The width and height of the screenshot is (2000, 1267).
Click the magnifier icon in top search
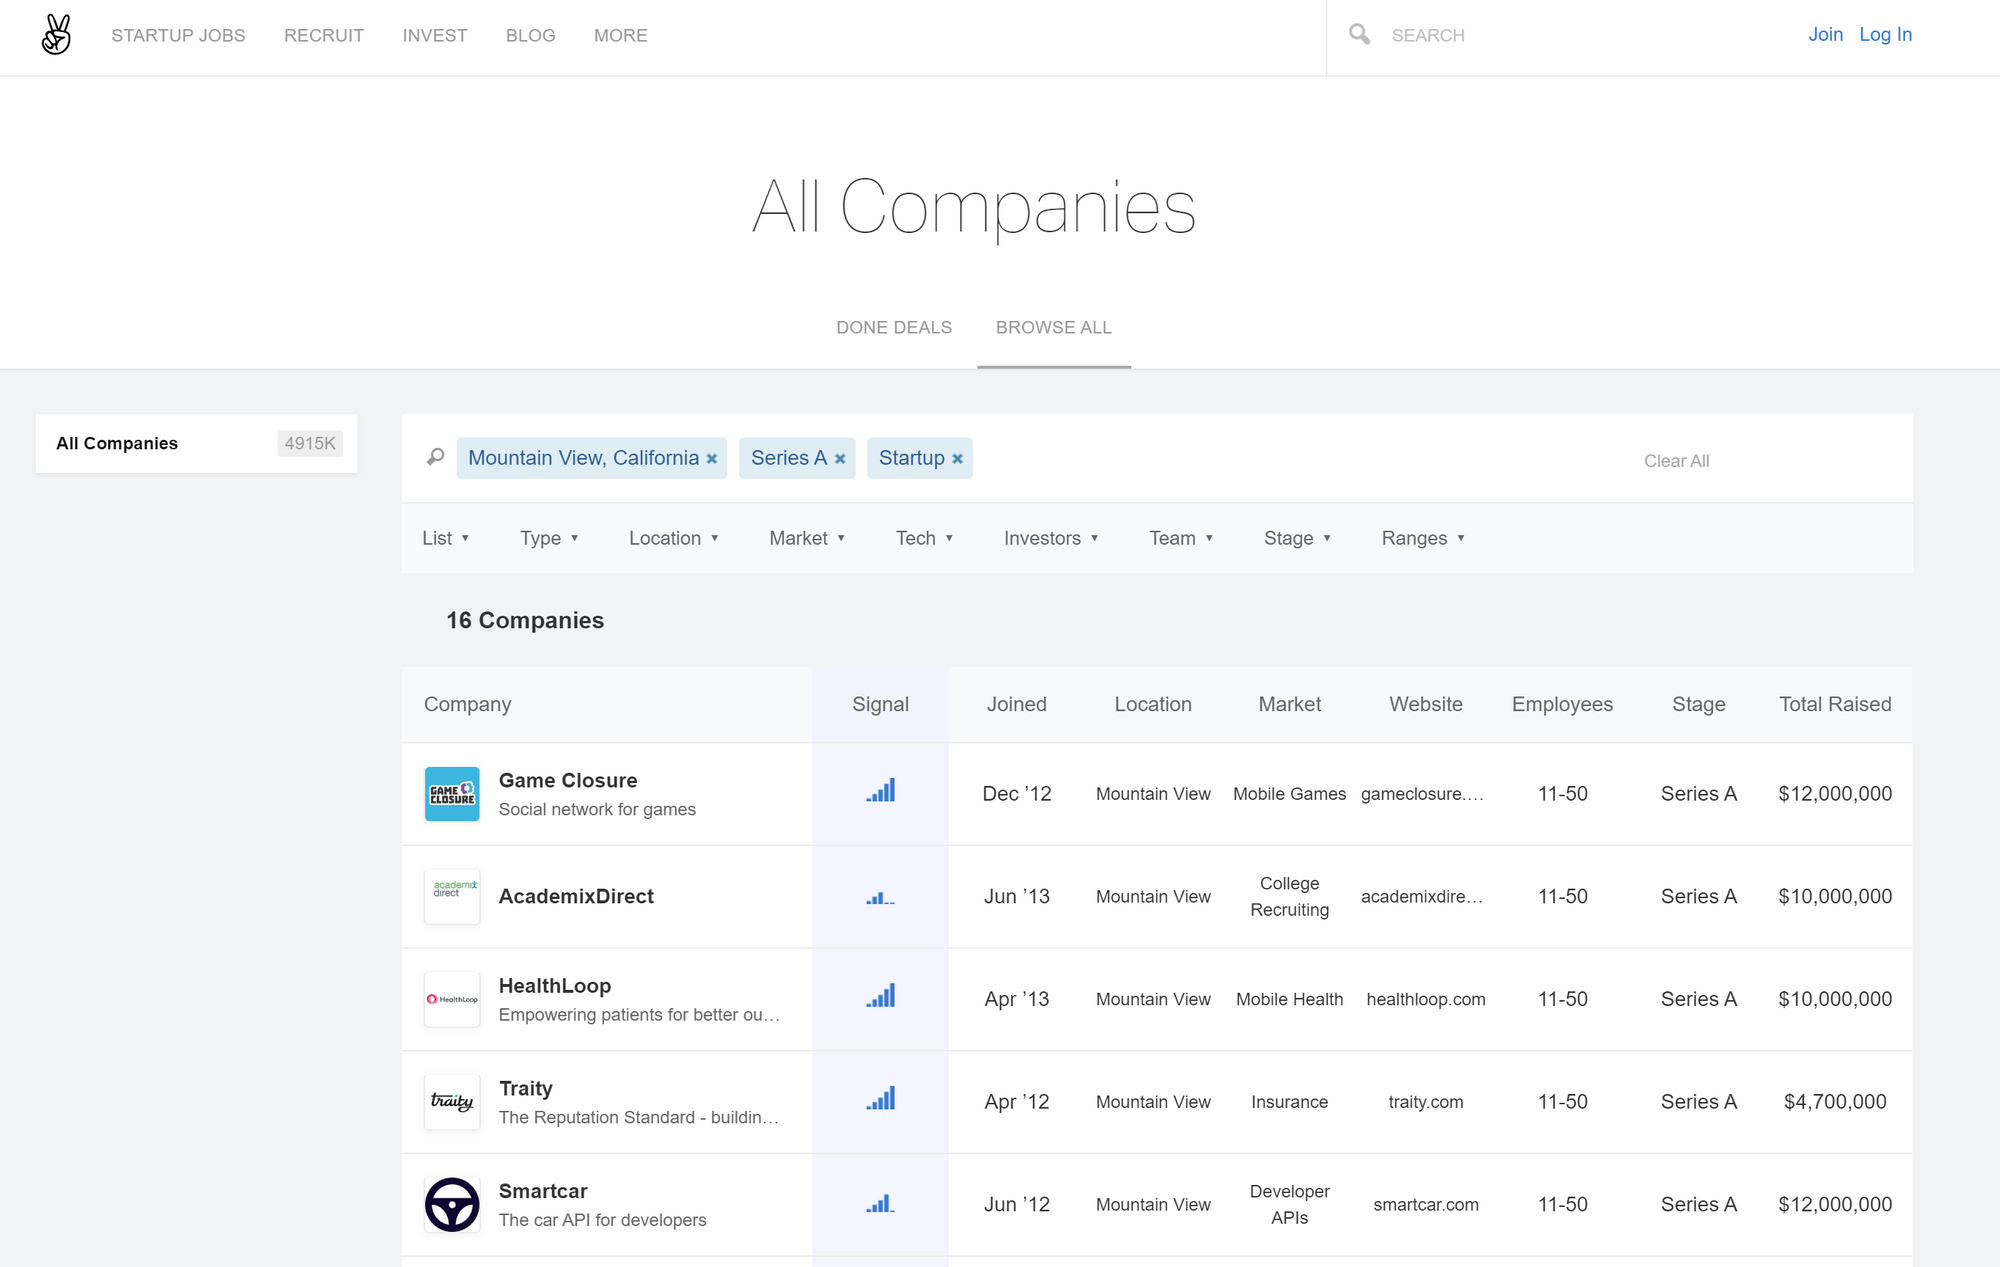coord(1359,35)
